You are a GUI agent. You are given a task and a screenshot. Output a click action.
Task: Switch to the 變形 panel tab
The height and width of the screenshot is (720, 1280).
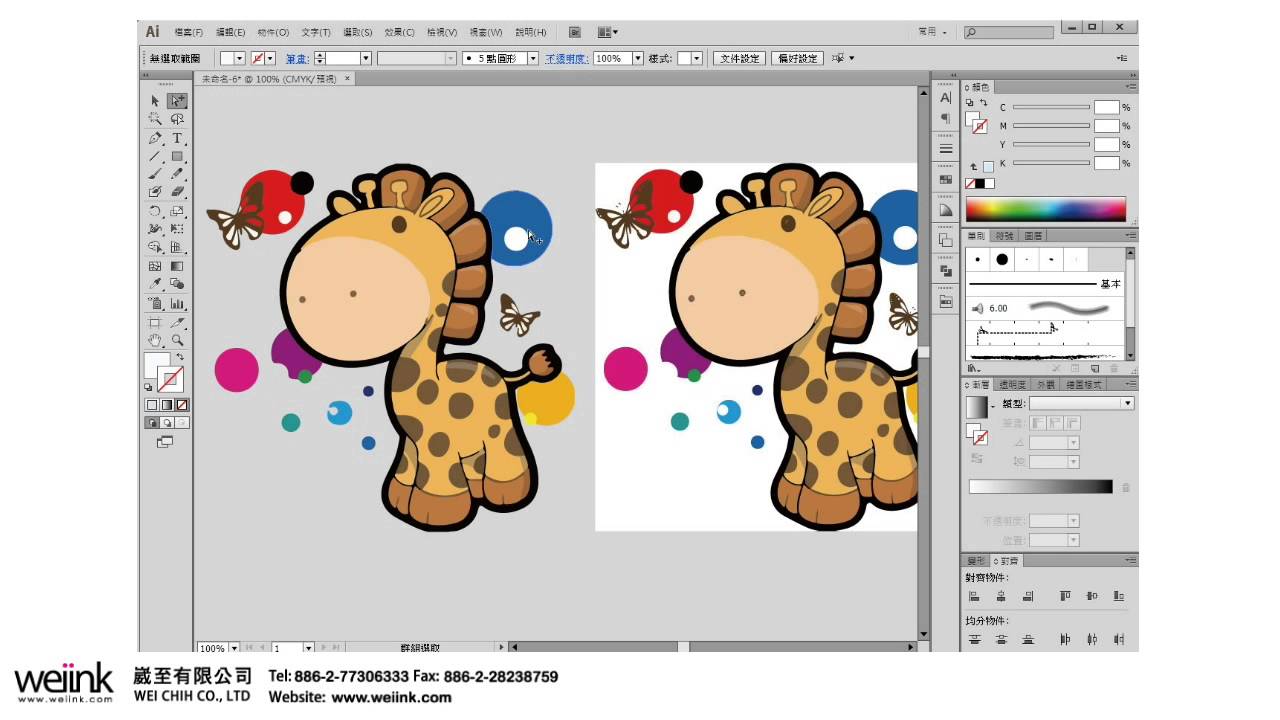pos(975,561)
